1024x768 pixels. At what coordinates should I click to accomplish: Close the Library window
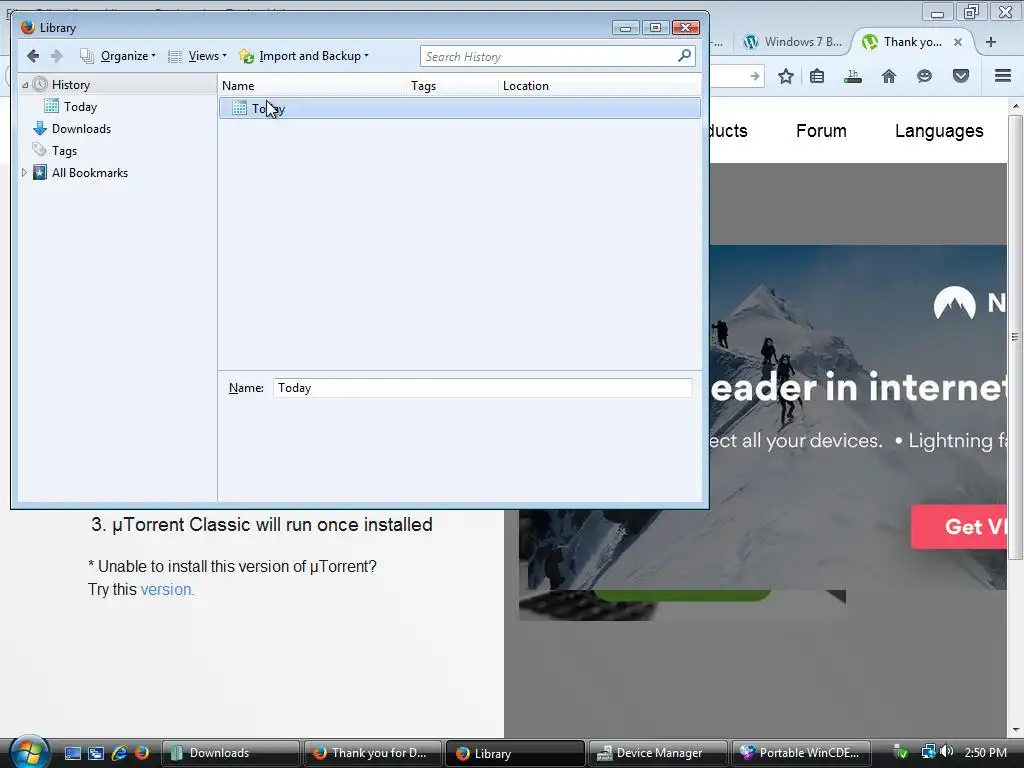[x=686, y=27]
